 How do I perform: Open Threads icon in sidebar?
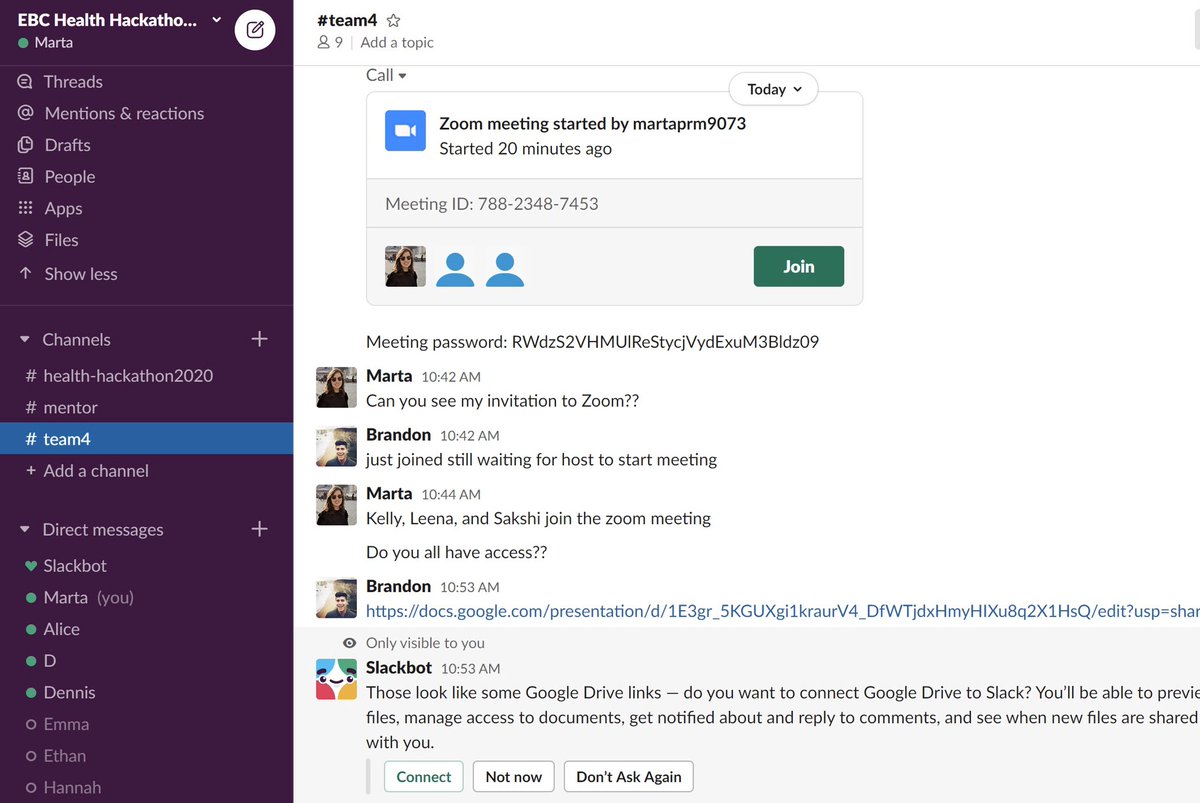click(x=26, y=82)
